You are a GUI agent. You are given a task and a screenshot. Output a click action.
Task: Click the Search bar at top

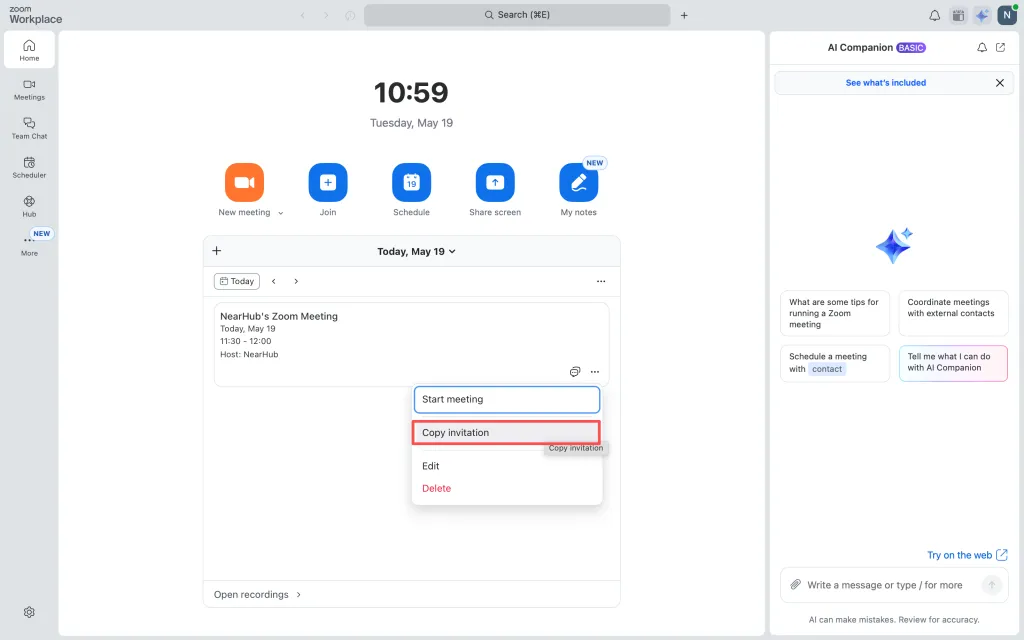point(517,15)
